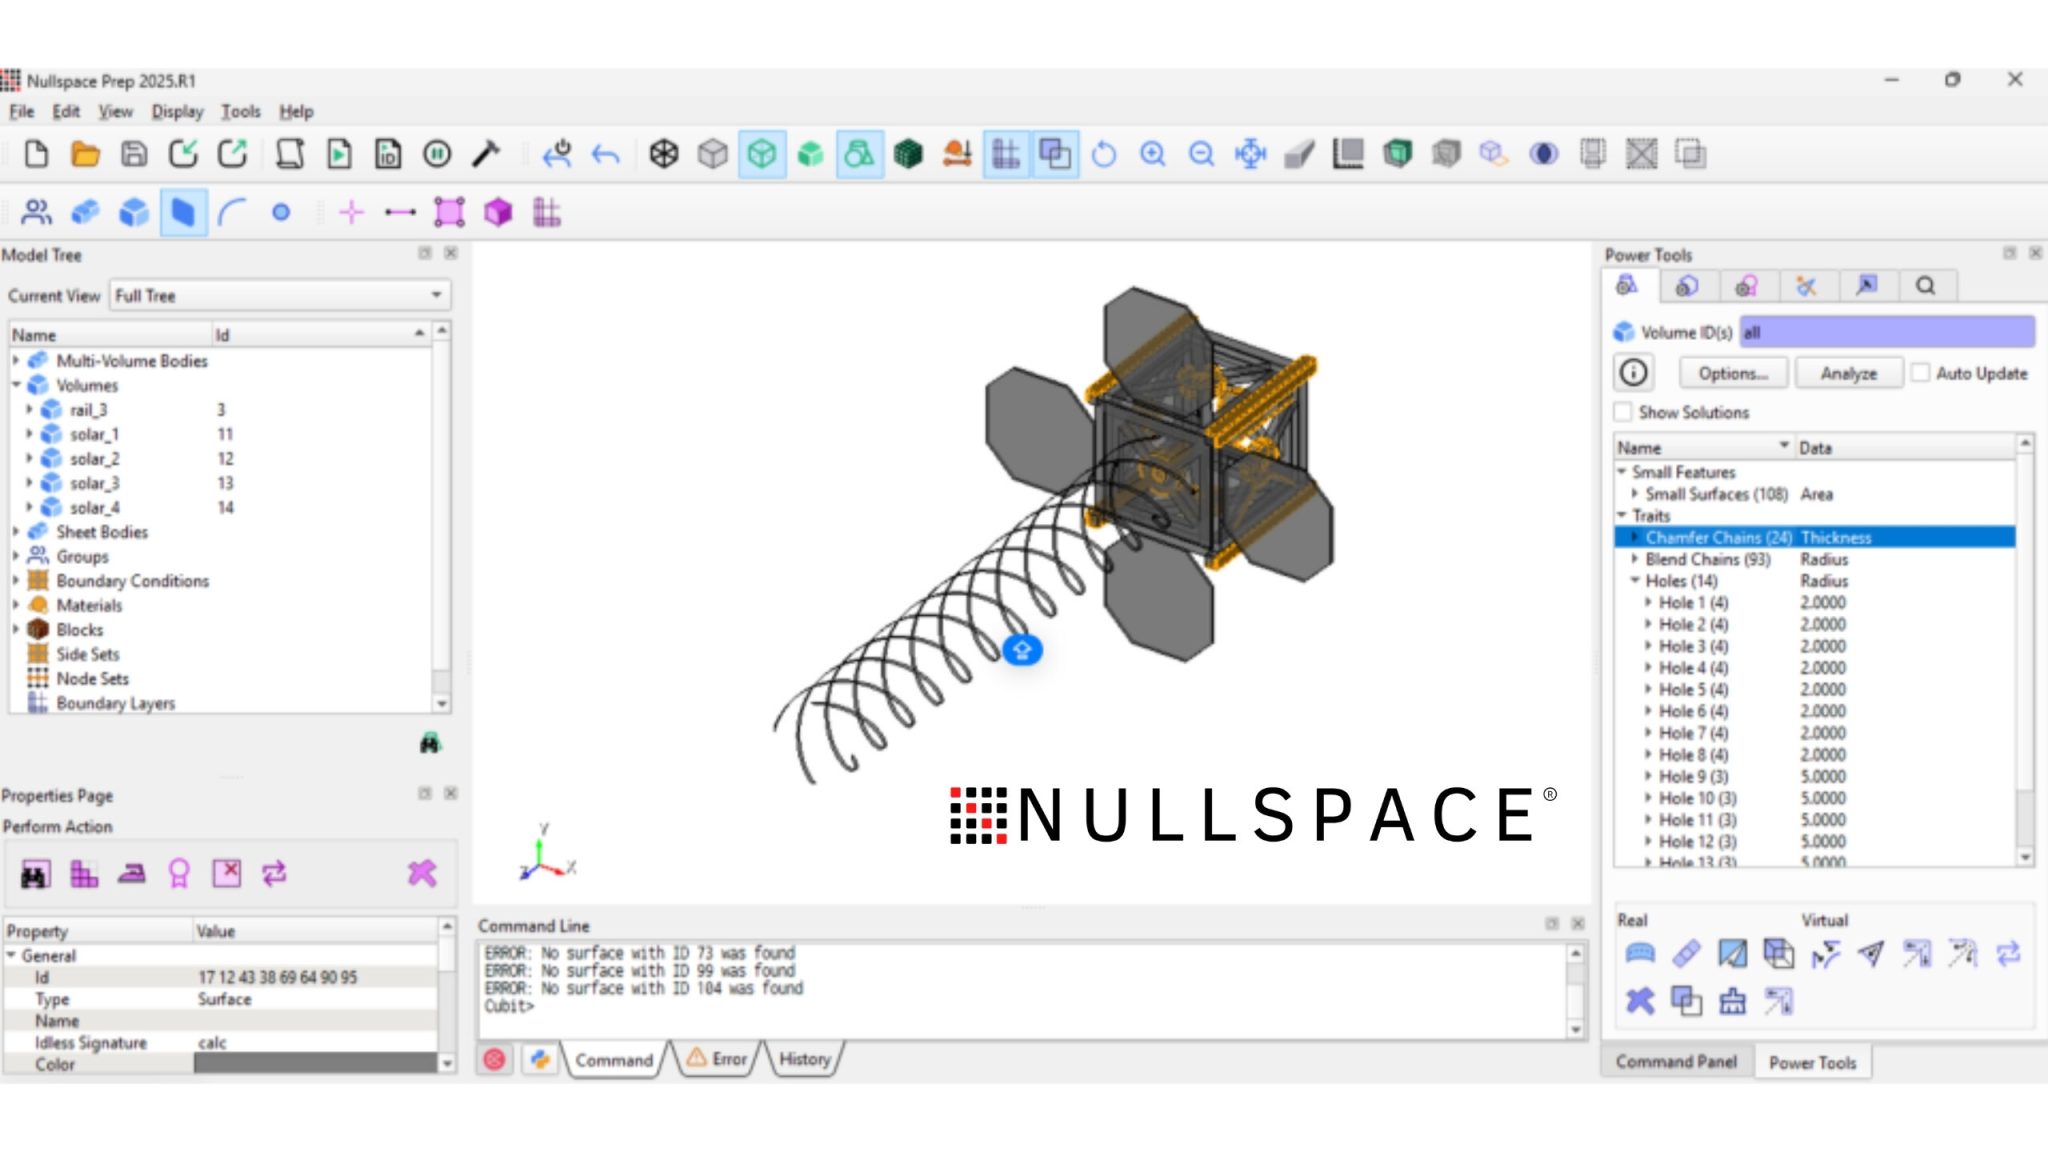Select the Fit View crosshair icon

point(1251,153)
